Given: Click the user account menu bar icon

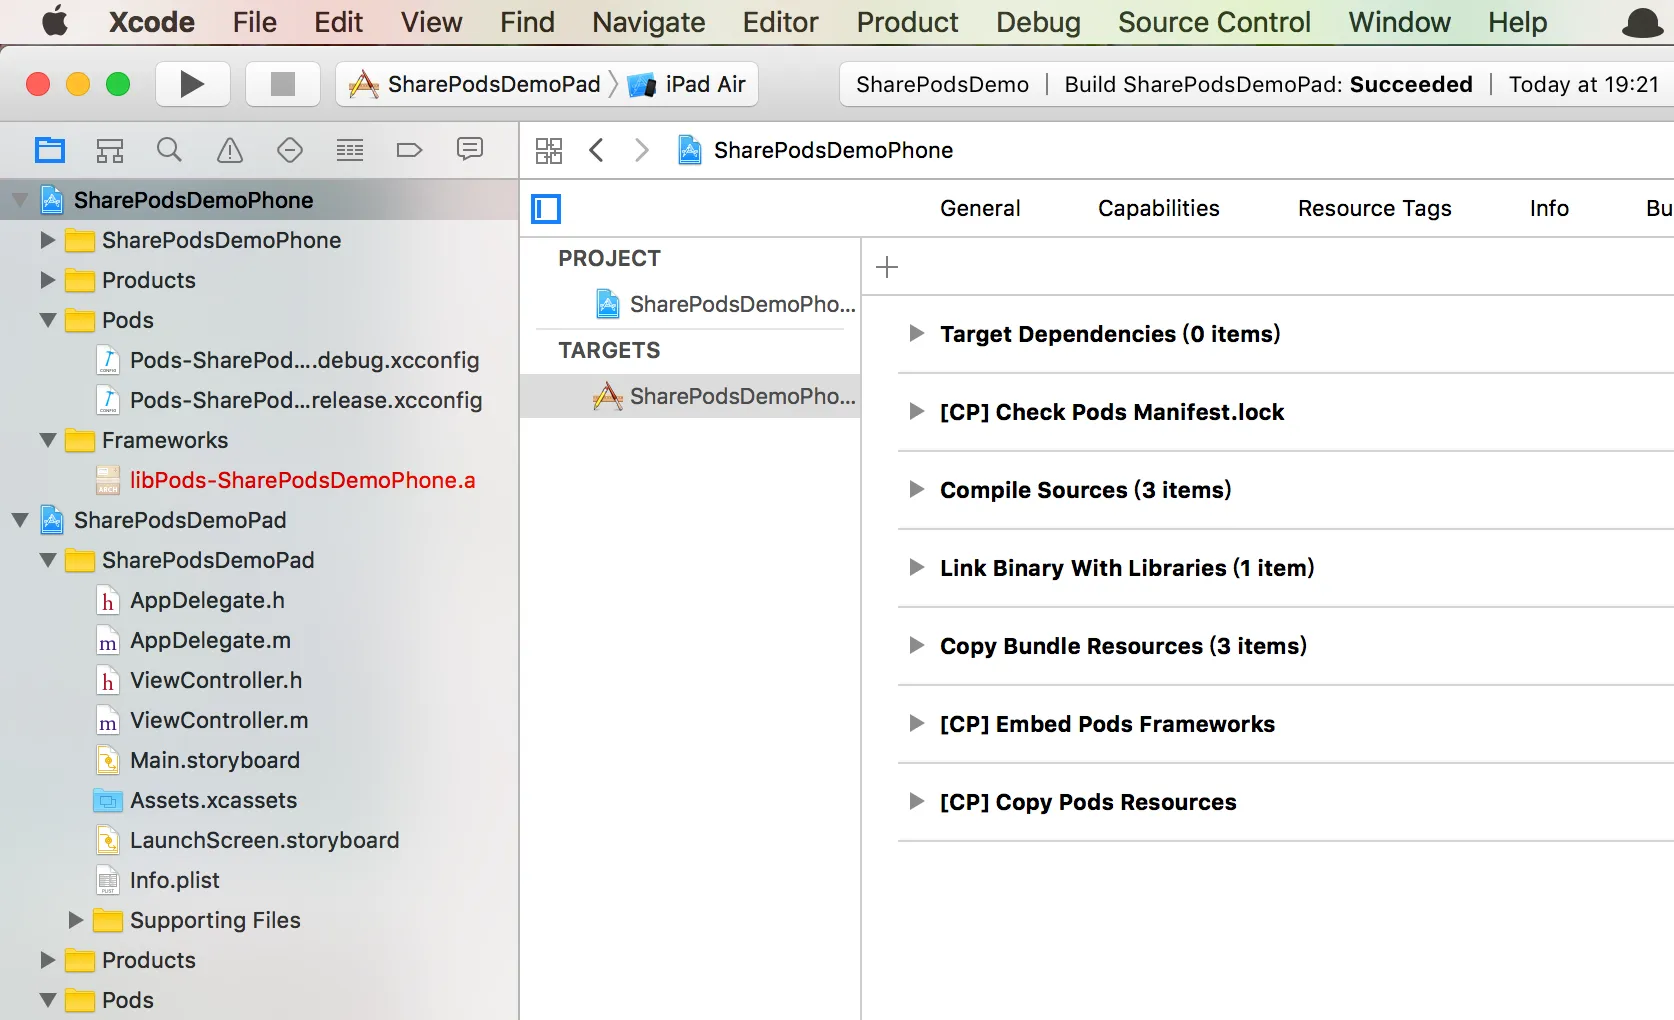Looking at the screenshot, I should (x=1643, y=22).
